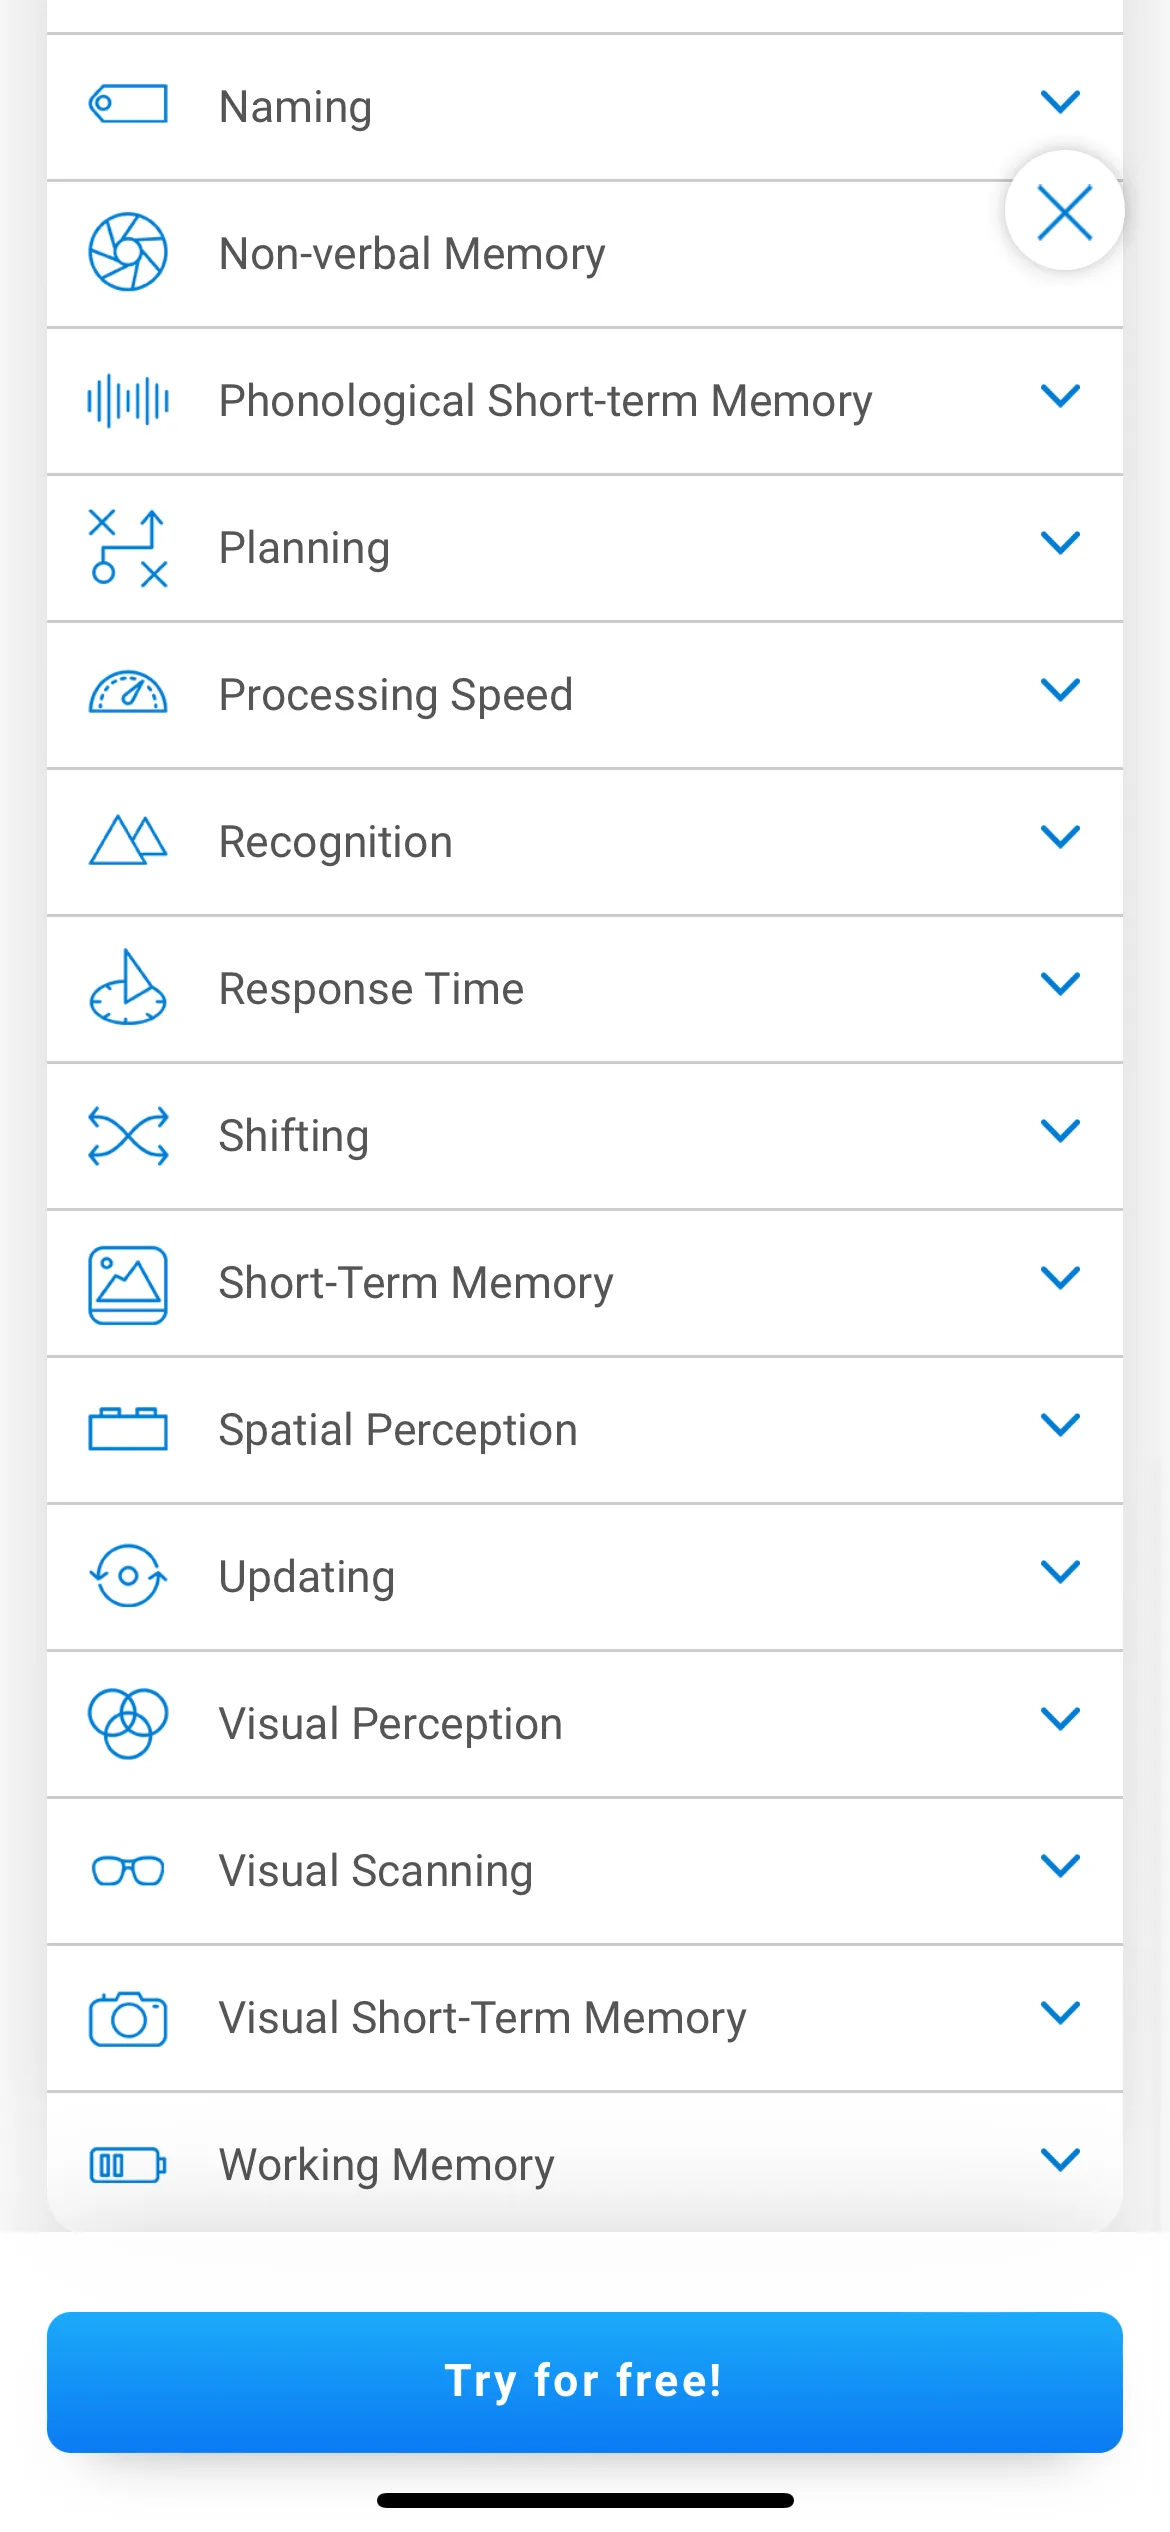Open the Visual Perception row
The height and width of the screenshot is (2532, 1170).
[x=585, y=1724]
